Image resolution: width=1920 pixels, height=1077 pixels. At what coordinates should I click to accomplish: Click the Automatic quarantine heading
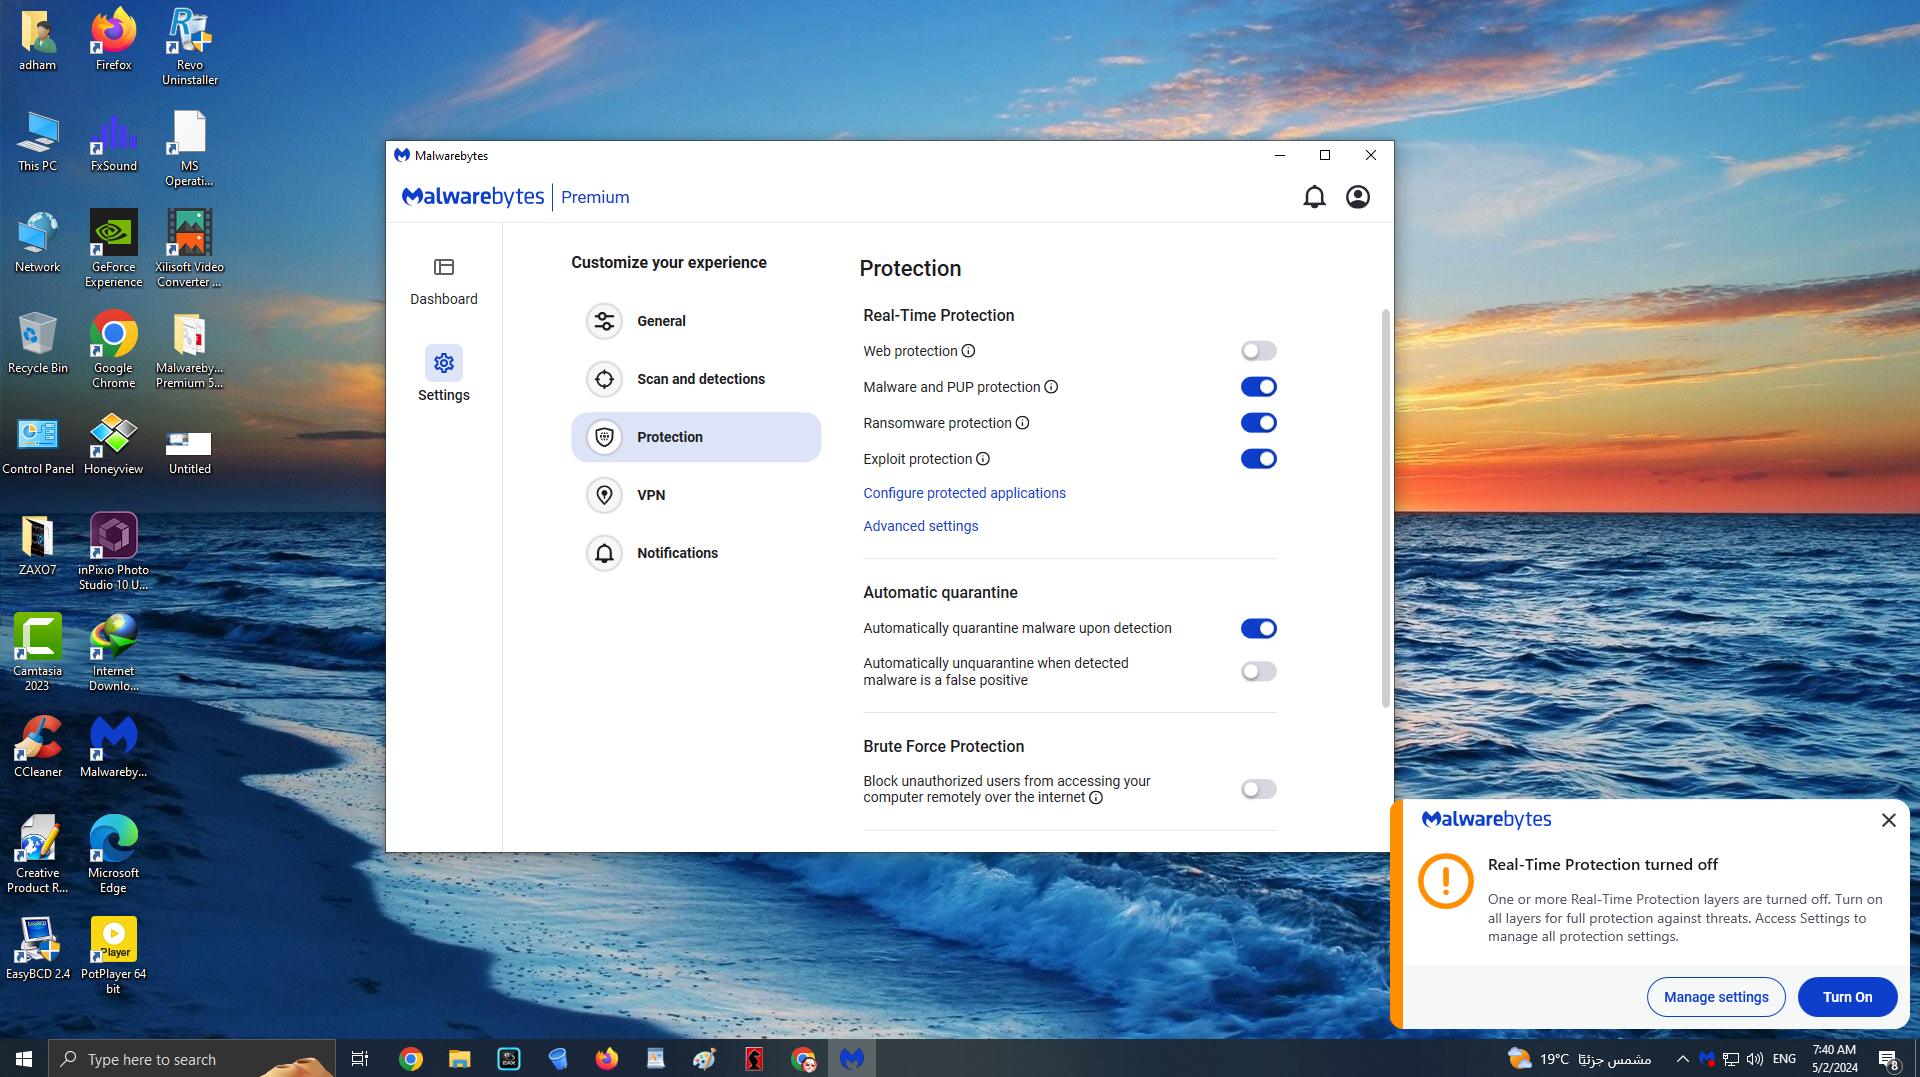click(x=940, y=593)
